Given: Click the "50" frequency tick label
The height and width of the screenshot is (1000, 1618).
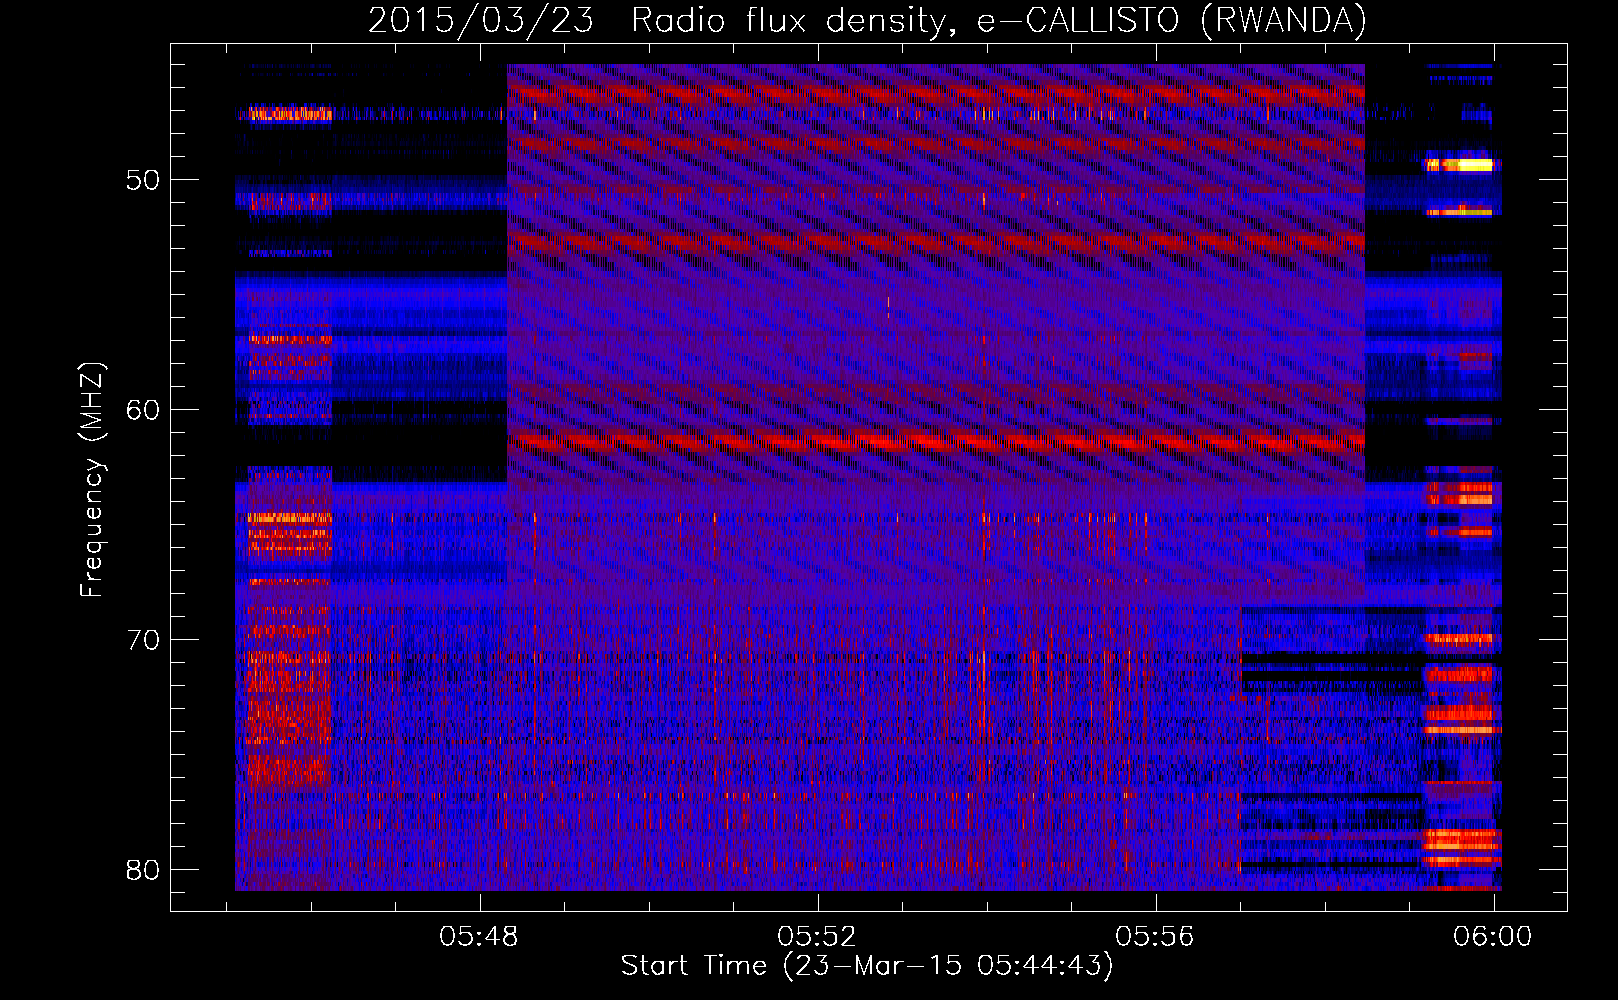Looking at the screenshot, I should [143, 180].
